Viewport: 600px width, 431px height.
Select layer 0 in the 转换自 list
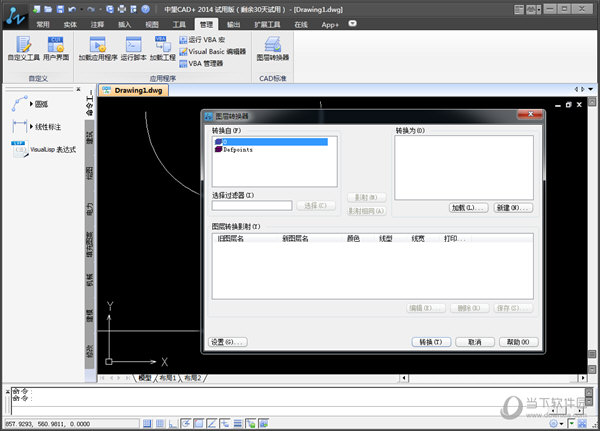coord(271,142)
